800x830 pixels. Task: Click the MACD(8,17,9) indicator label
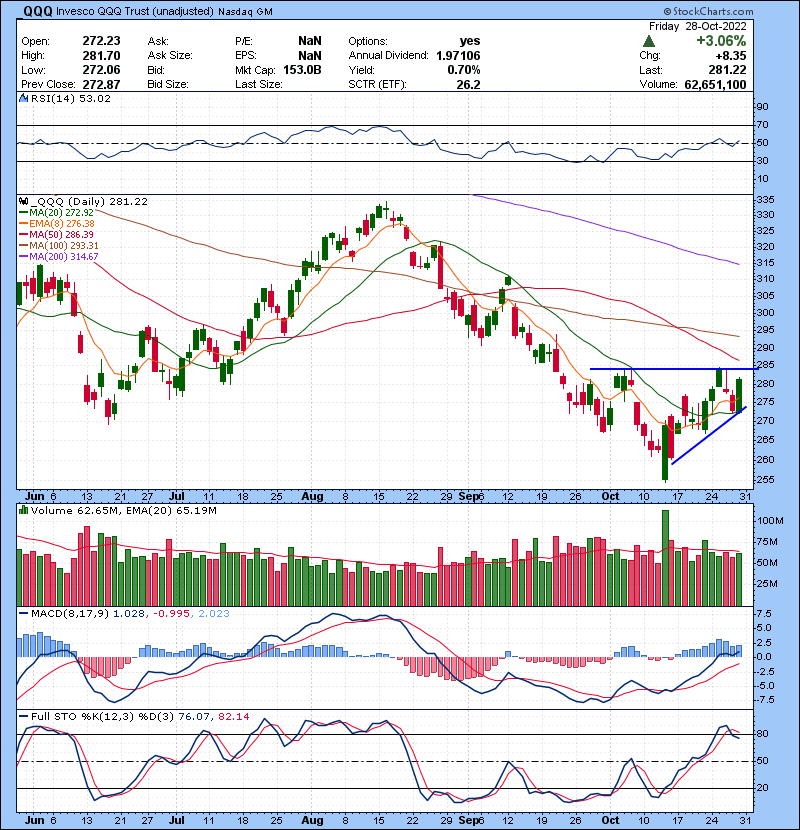pos(70,614)
